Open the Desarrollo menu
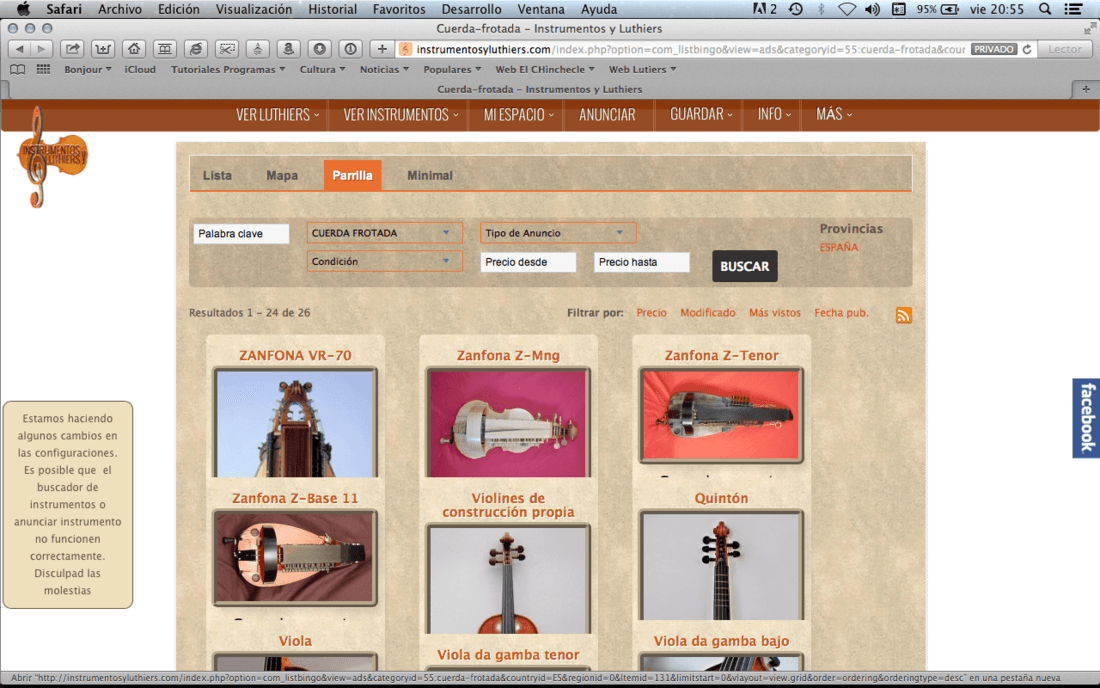Viewport: 1100px width, 688px height. (x=471, y=9)
